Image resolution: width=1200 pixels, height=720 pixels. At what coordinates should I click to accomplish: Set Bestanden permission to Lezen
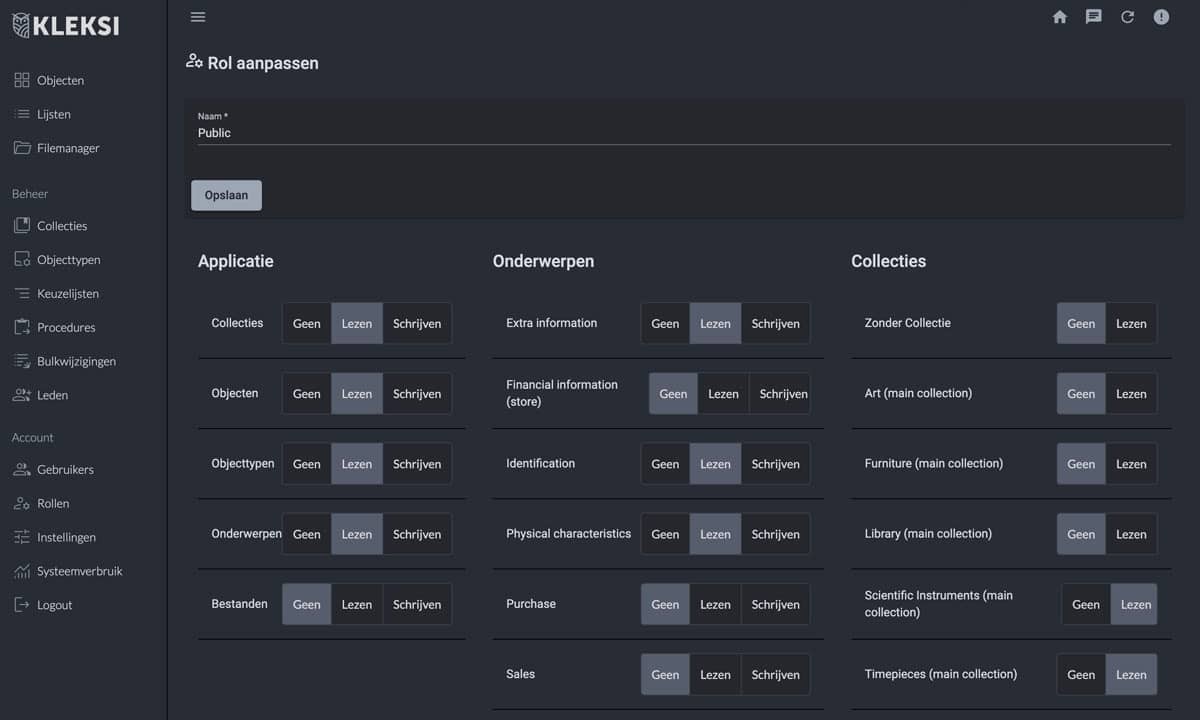(356, 605)
